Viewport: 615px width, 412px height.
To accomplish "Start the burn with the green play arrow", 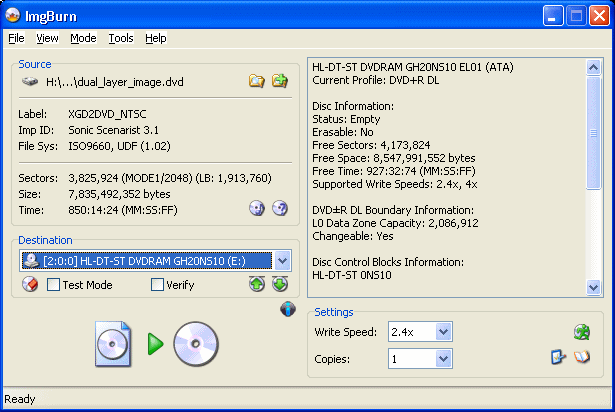I will pos(156,344).
